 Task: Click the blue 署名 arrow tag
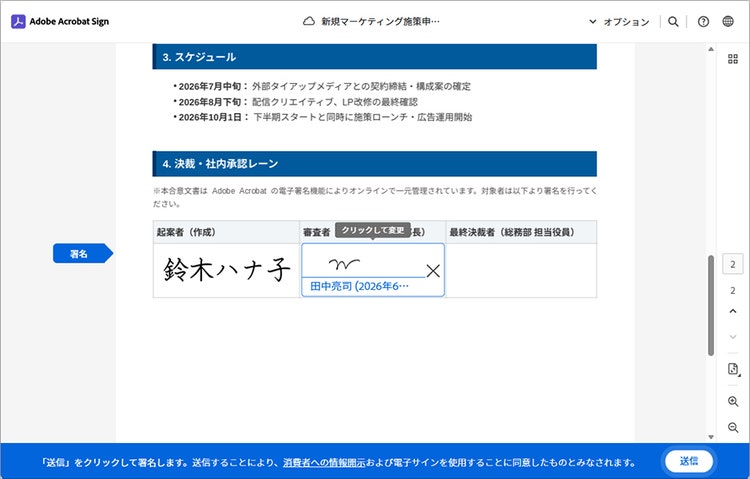(x=83, y=254)
